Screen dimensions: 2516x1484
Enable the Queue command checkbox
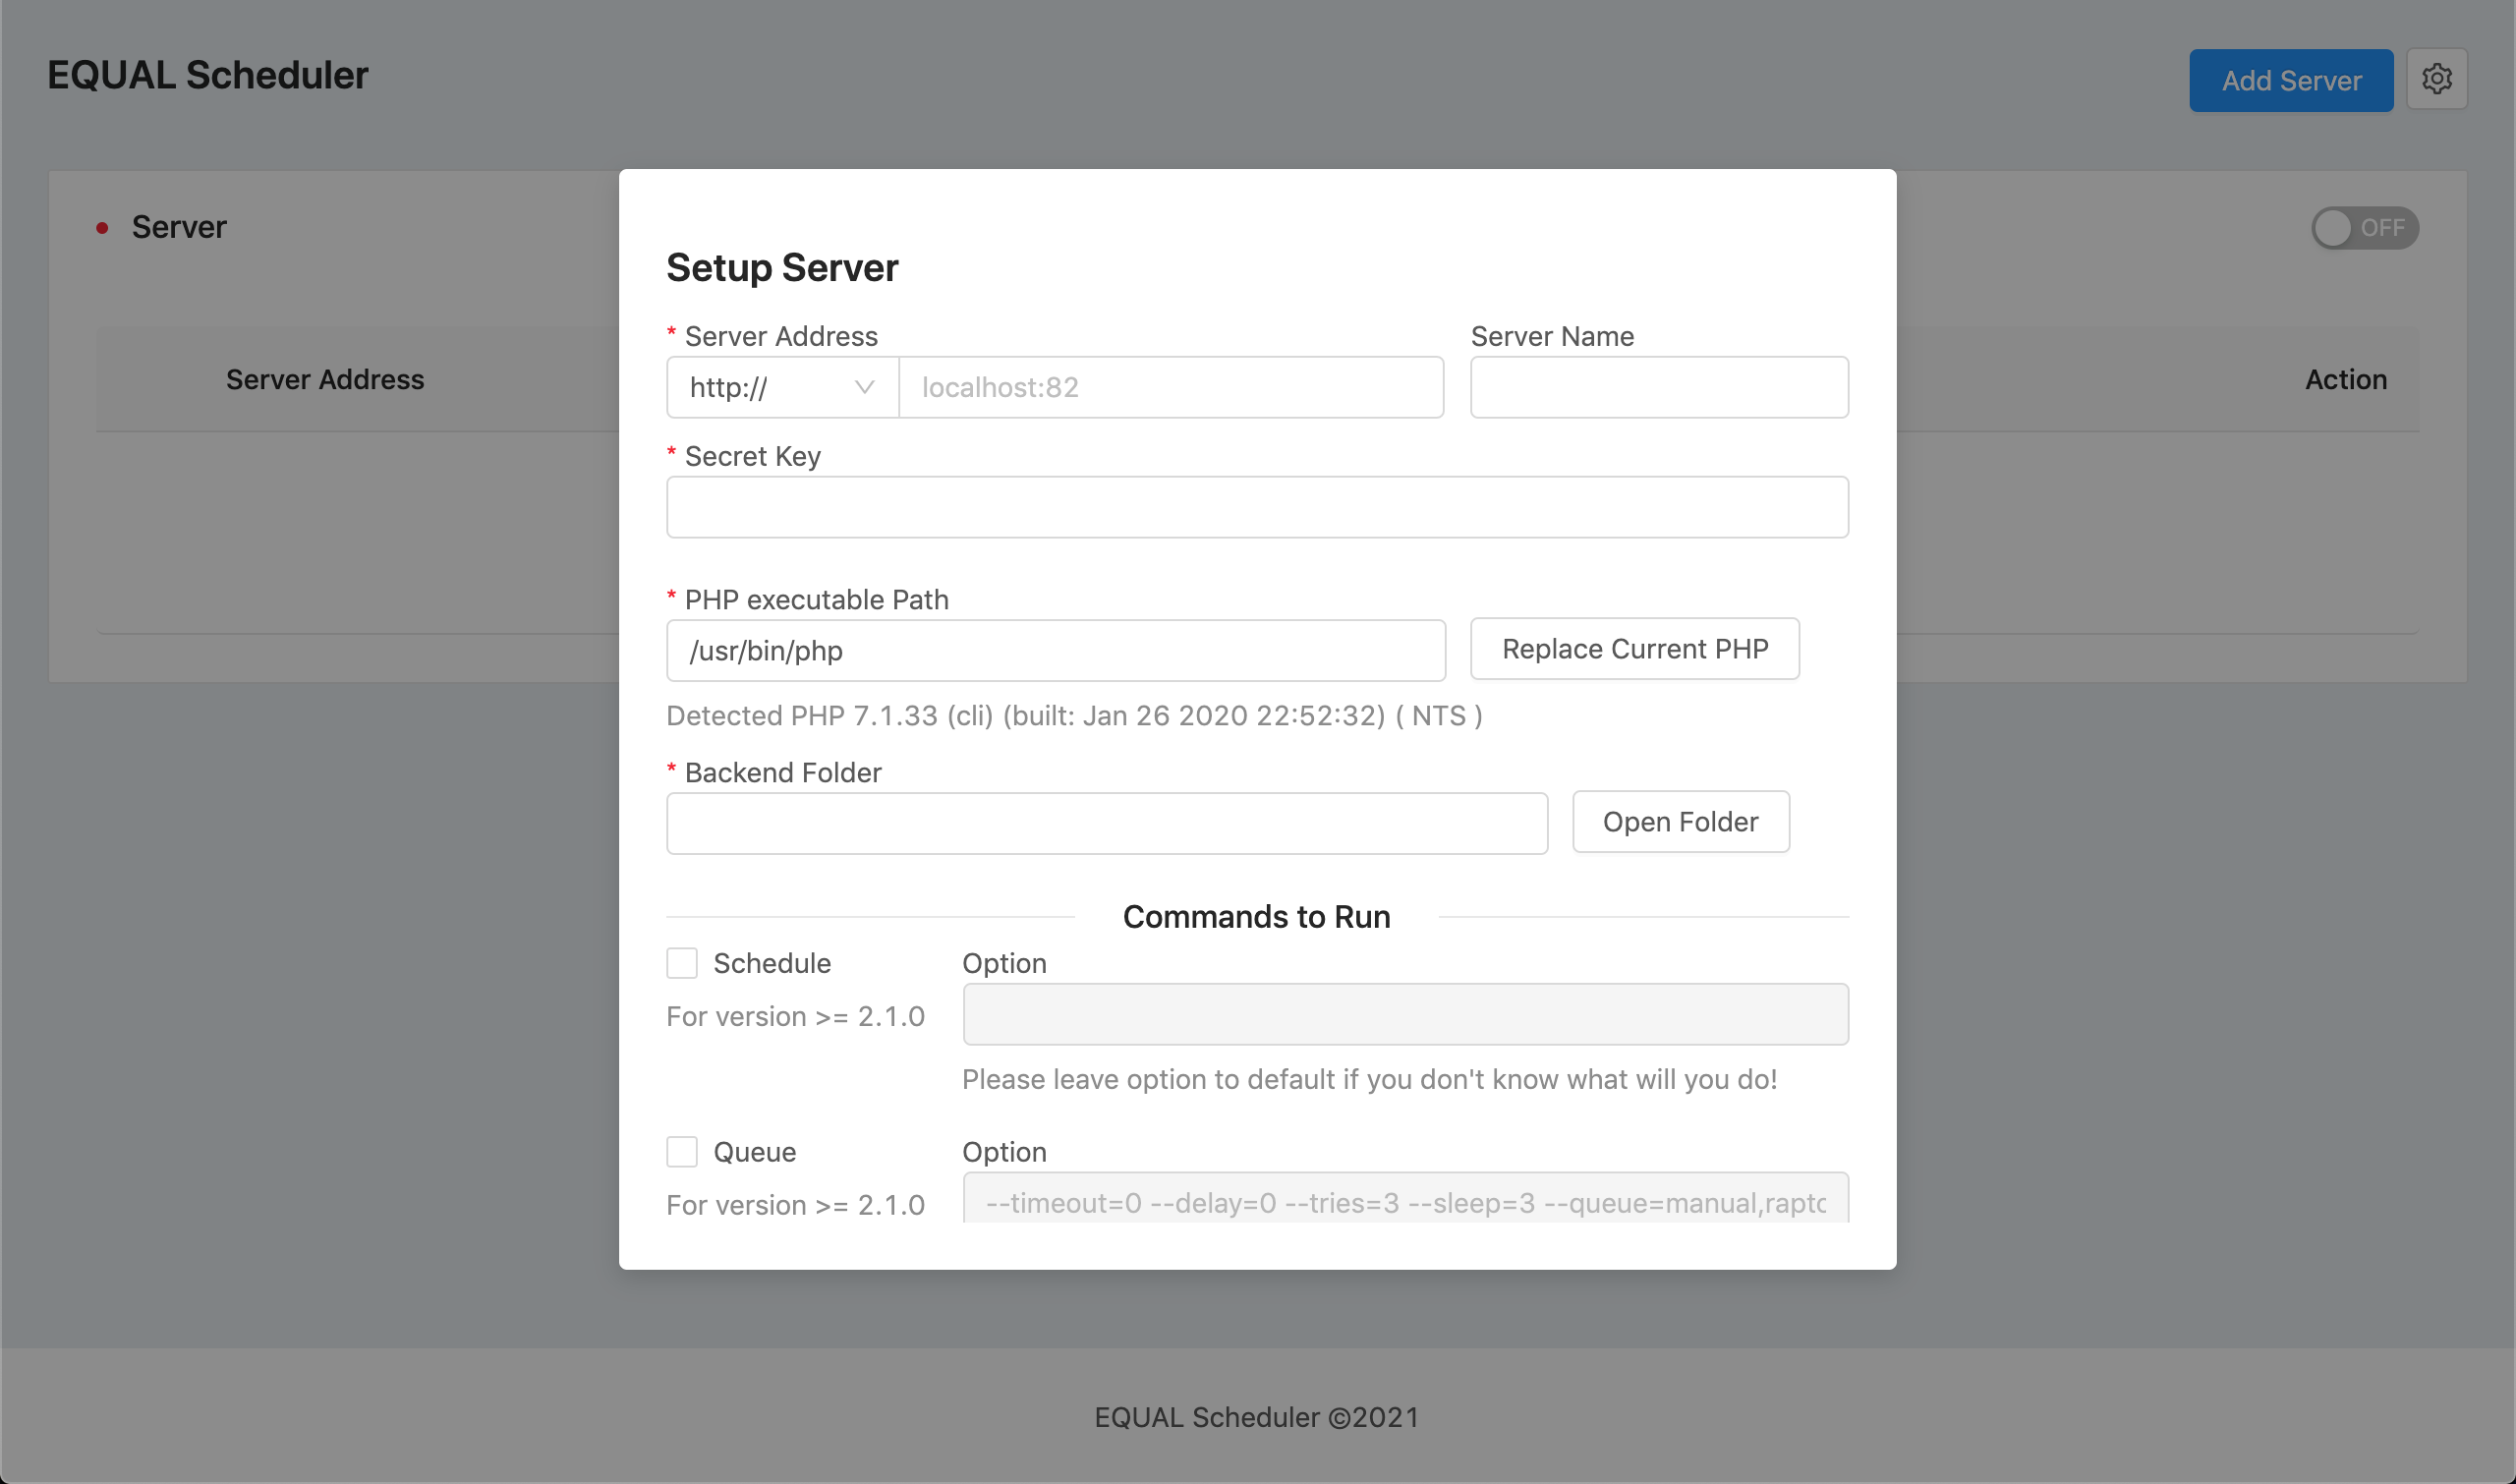[682, 1151]
